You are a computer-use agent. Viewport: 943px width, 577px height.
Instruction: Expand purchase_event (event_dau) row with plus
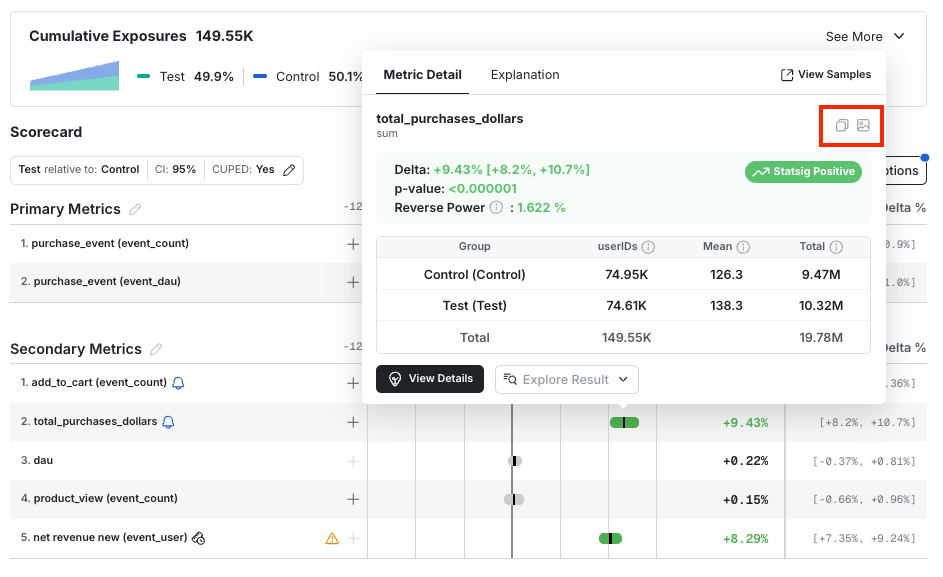tap(353, 282)
